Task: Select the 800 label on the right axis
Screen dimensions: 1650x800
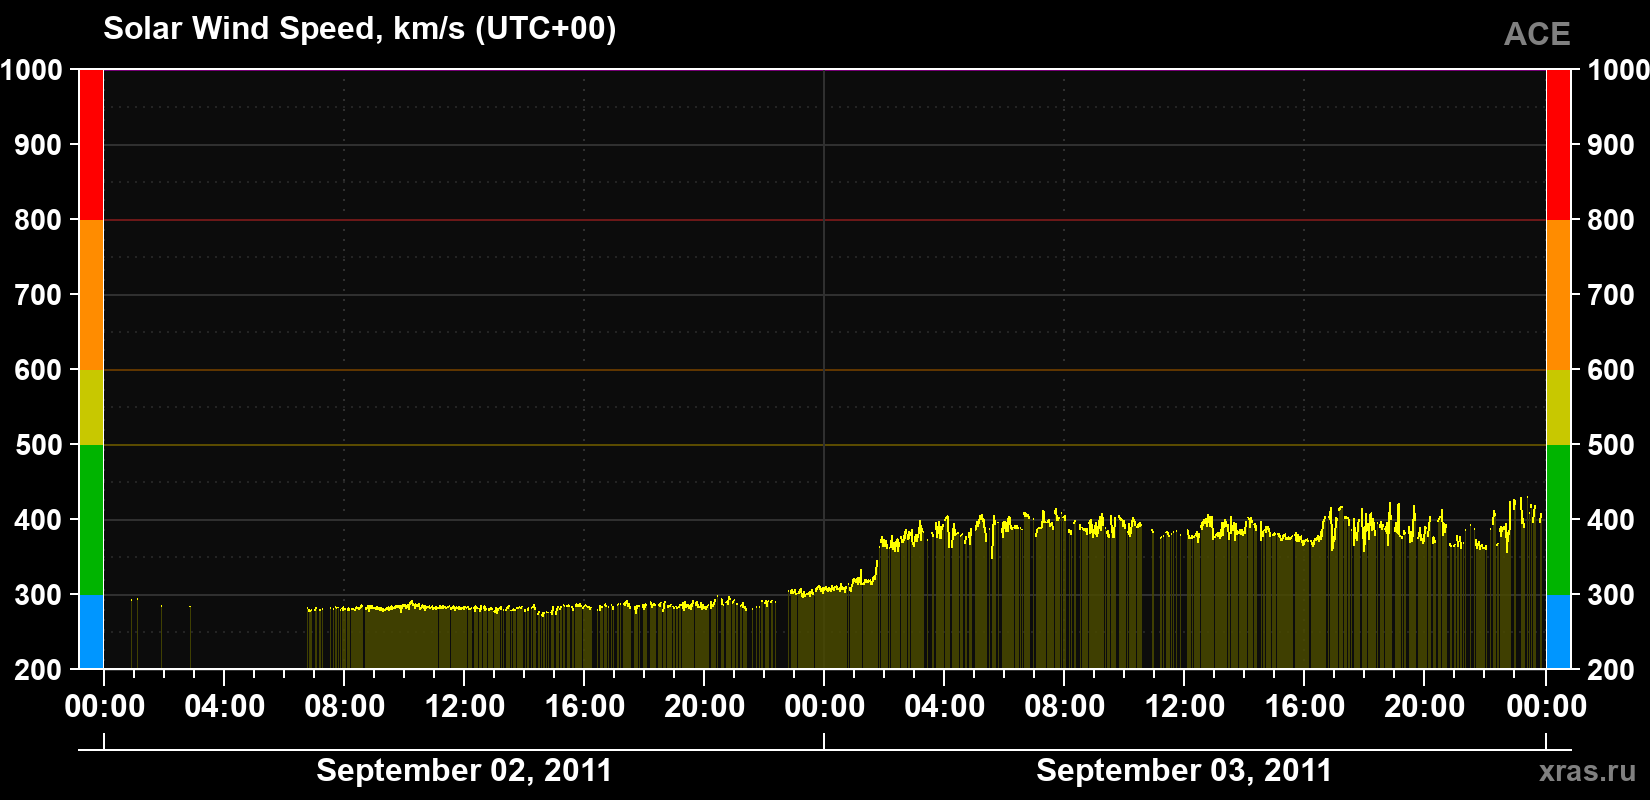Action: click(1611, 220)
